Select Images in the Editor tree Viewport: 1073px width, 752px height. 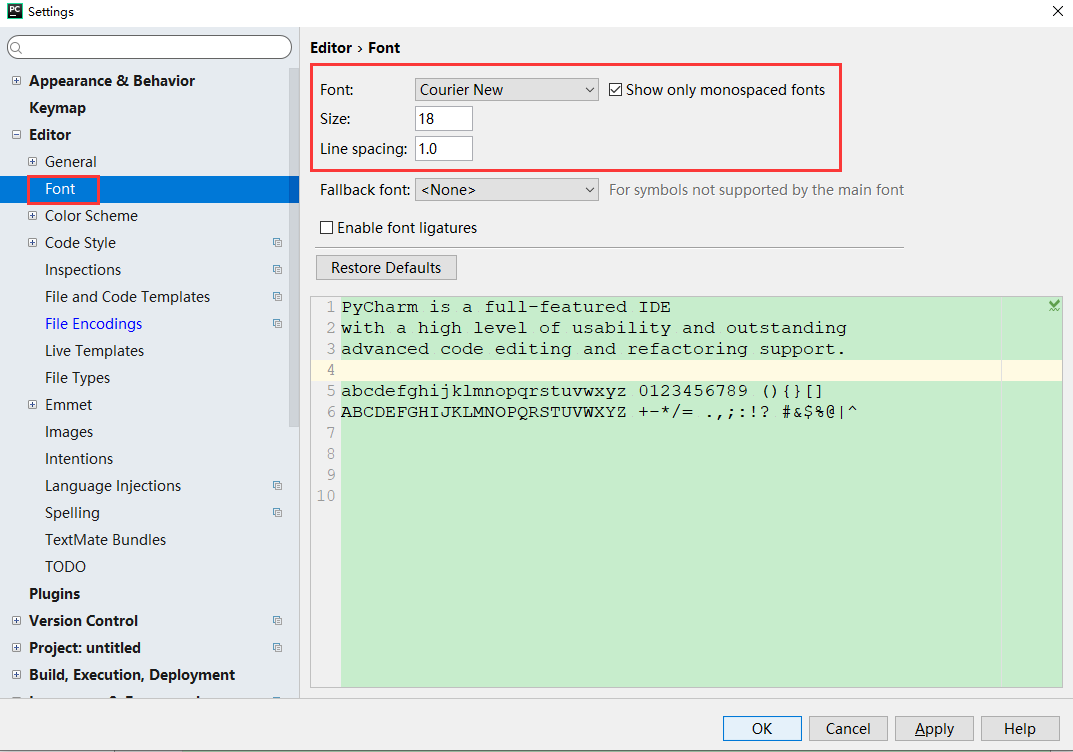click(x=69, y=432)
